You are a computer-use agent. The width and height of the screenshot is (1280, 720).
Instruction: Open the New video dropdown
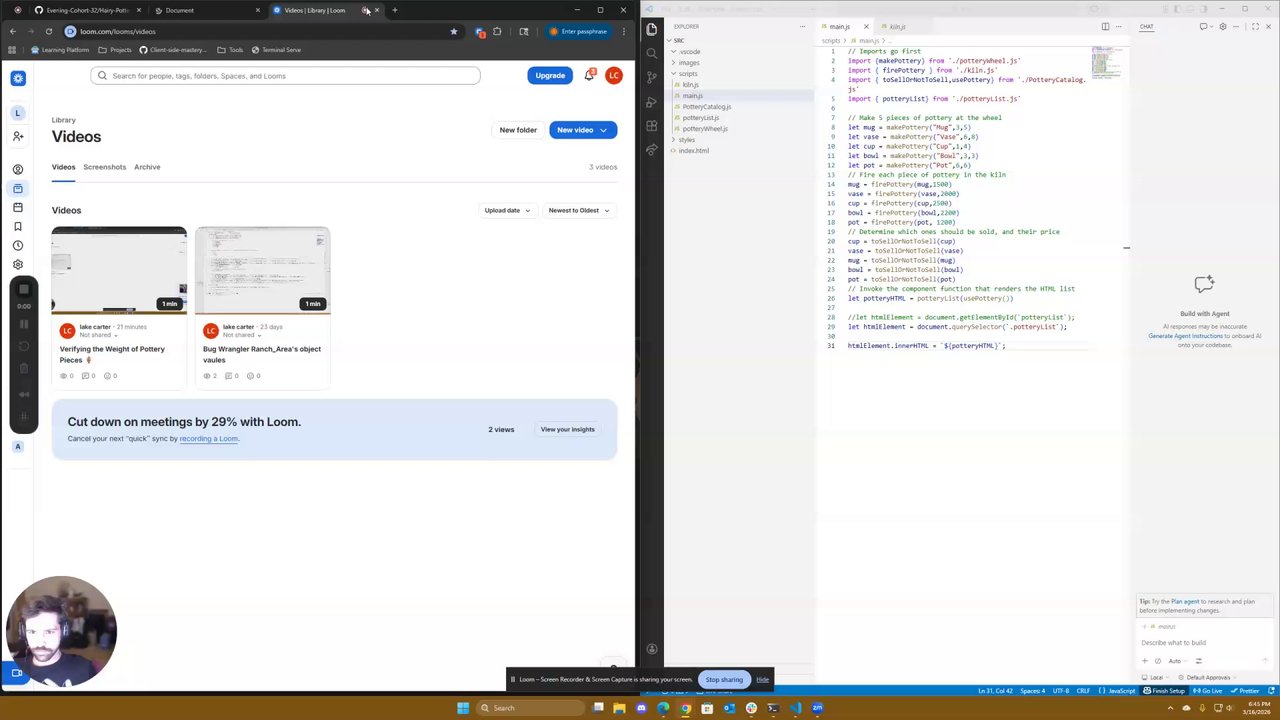[583, 130]
